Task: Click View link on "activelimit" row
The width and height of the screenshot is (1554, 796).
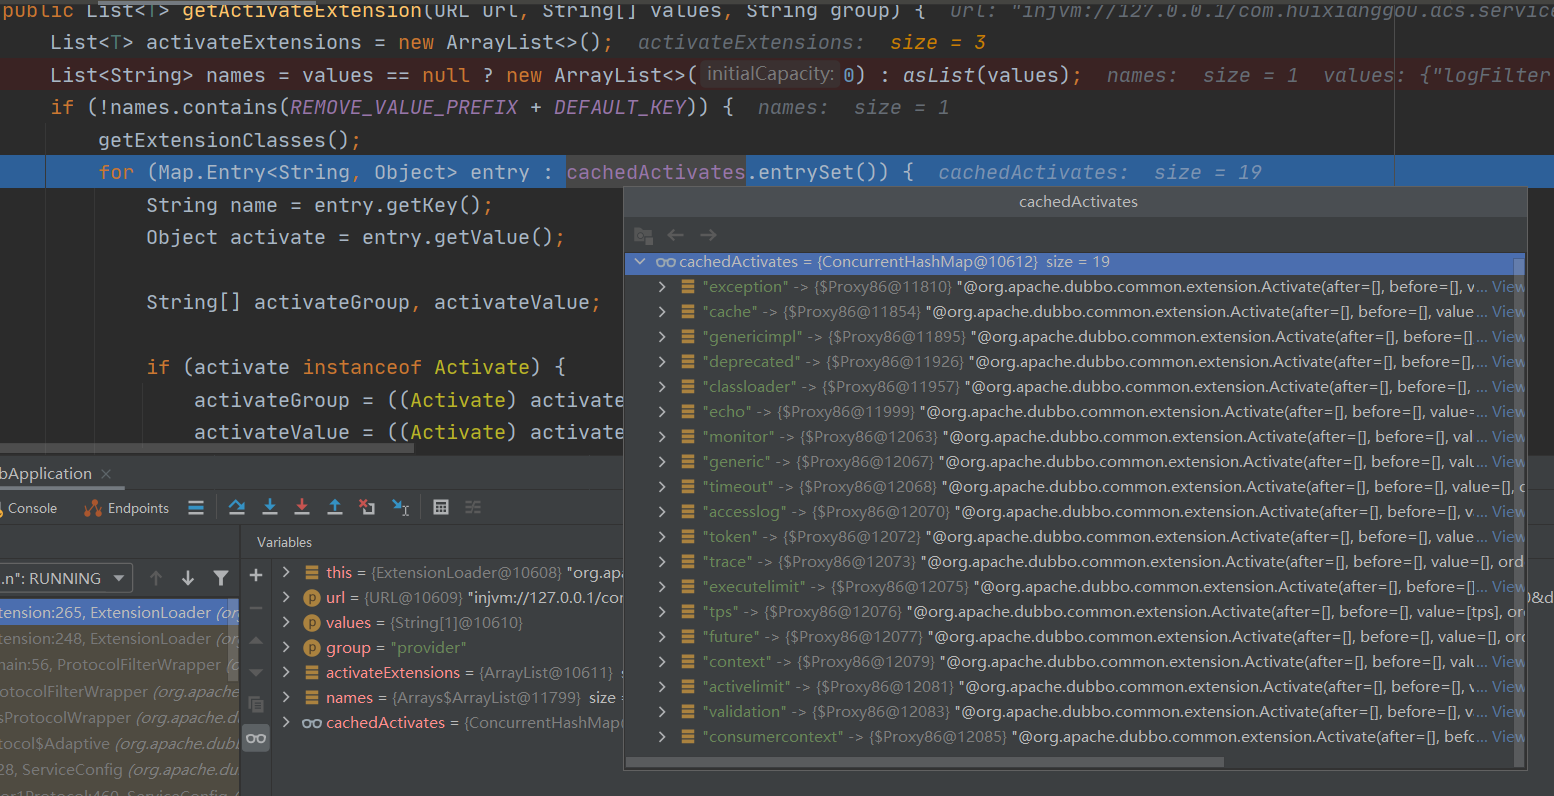Action: 1508,687
